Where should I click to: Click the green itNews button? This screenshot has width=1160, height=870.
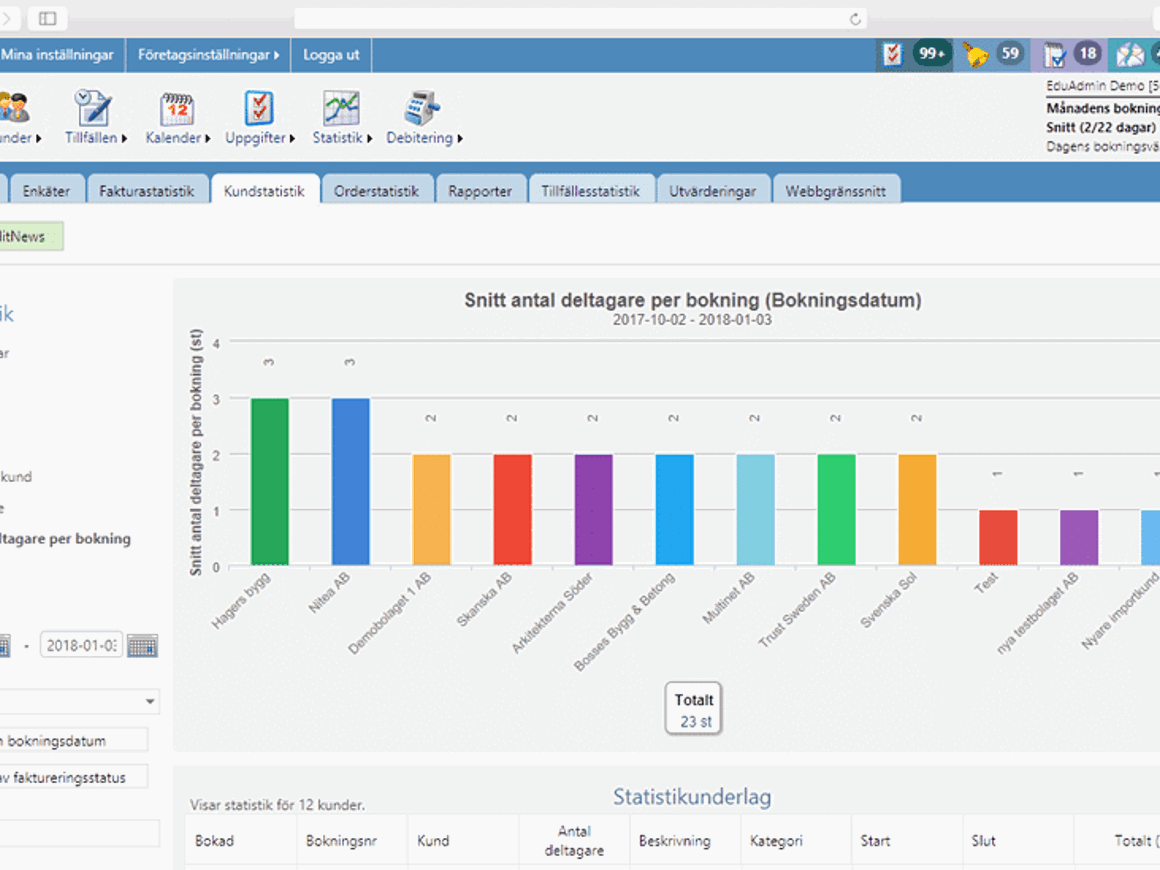(x=30, y=237)
